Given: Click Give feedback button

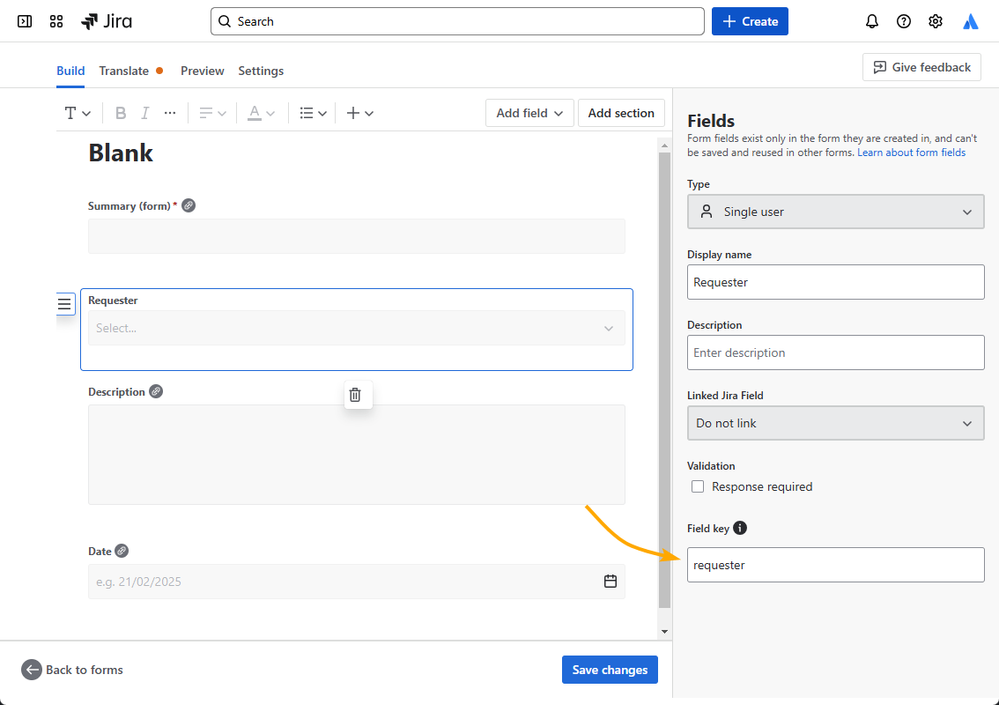Looking at the screenshot, I should (921, 67).
